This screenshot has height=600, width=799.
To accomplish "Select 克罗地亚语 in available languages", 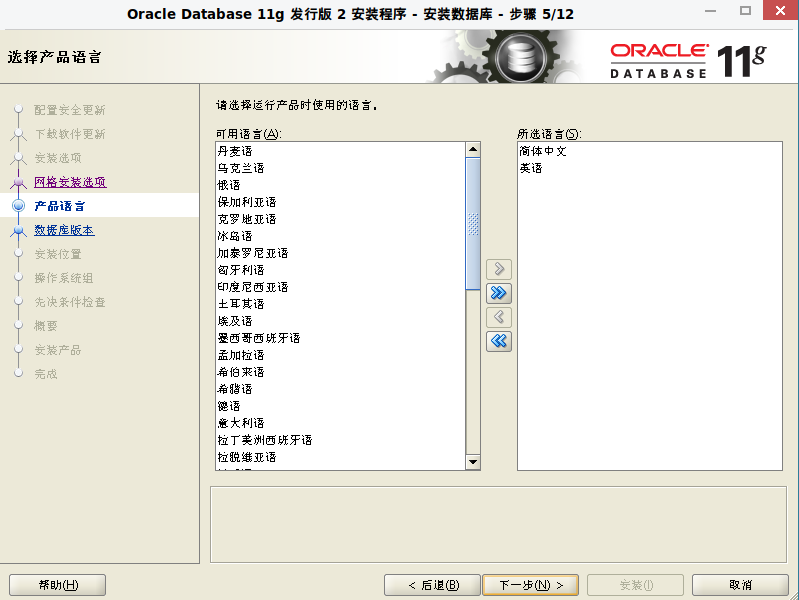I will [x=340, y=219].
